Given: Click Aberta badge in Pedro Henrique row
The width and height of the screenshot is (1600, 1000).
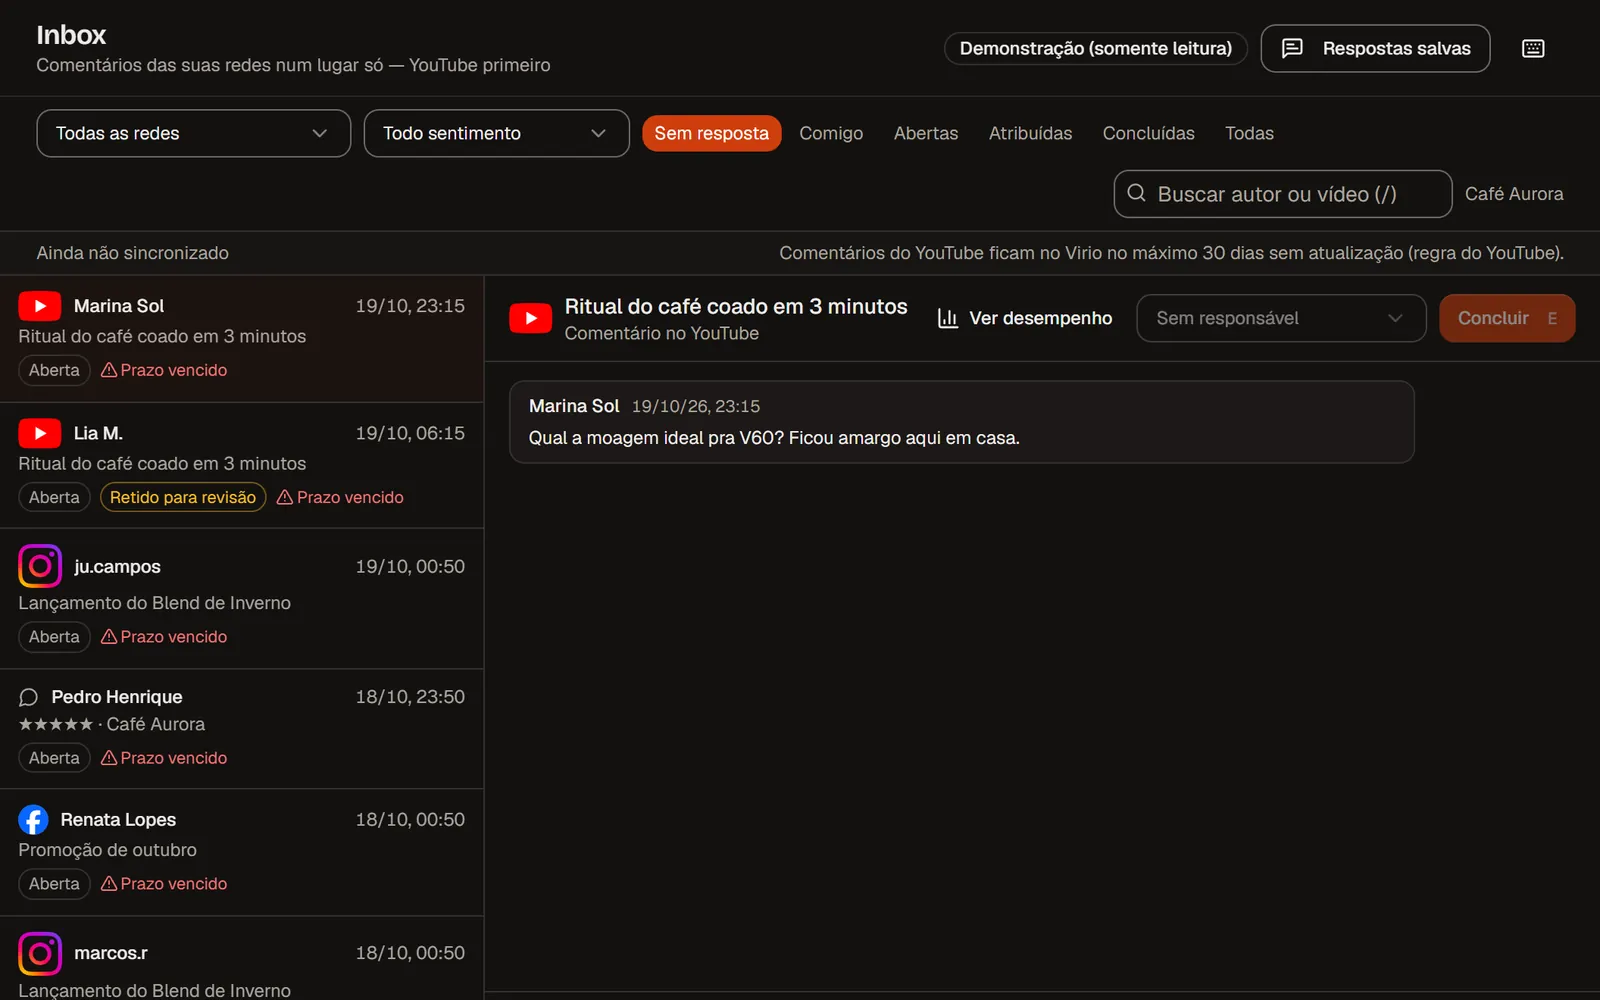Looking at the screenshot, I should [x=54, y=758].
